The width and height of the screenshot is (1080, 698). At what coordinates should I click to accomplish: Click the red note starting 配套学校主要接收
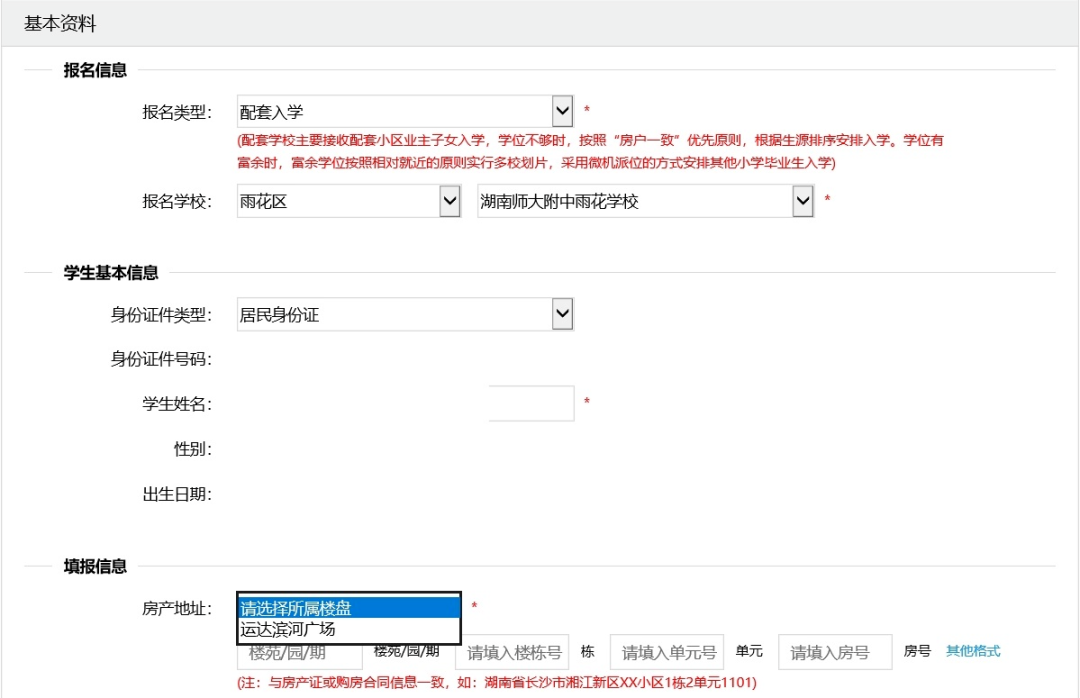click(590, 152)
